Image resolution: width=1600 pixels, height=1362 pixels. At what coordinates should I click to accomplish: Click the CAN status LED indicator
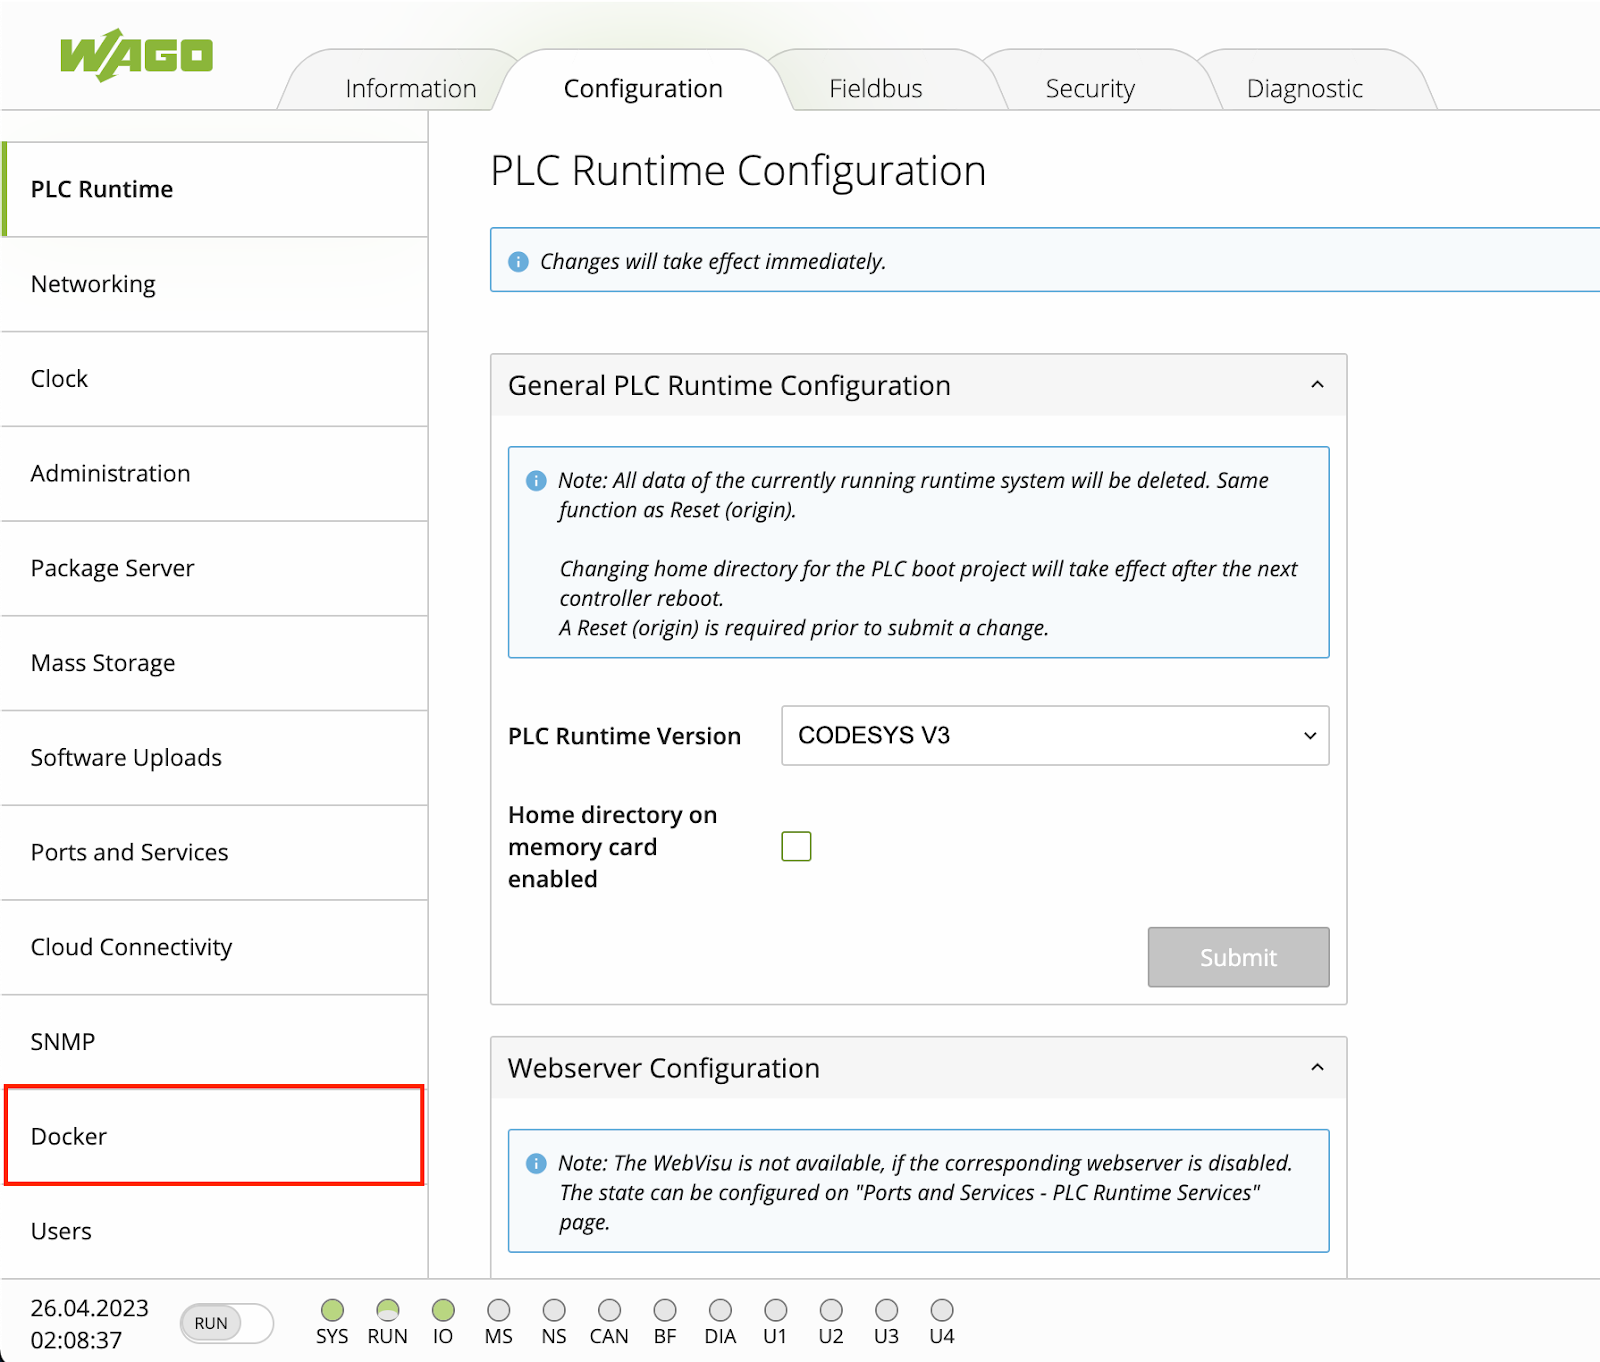tap(609, 1310)
